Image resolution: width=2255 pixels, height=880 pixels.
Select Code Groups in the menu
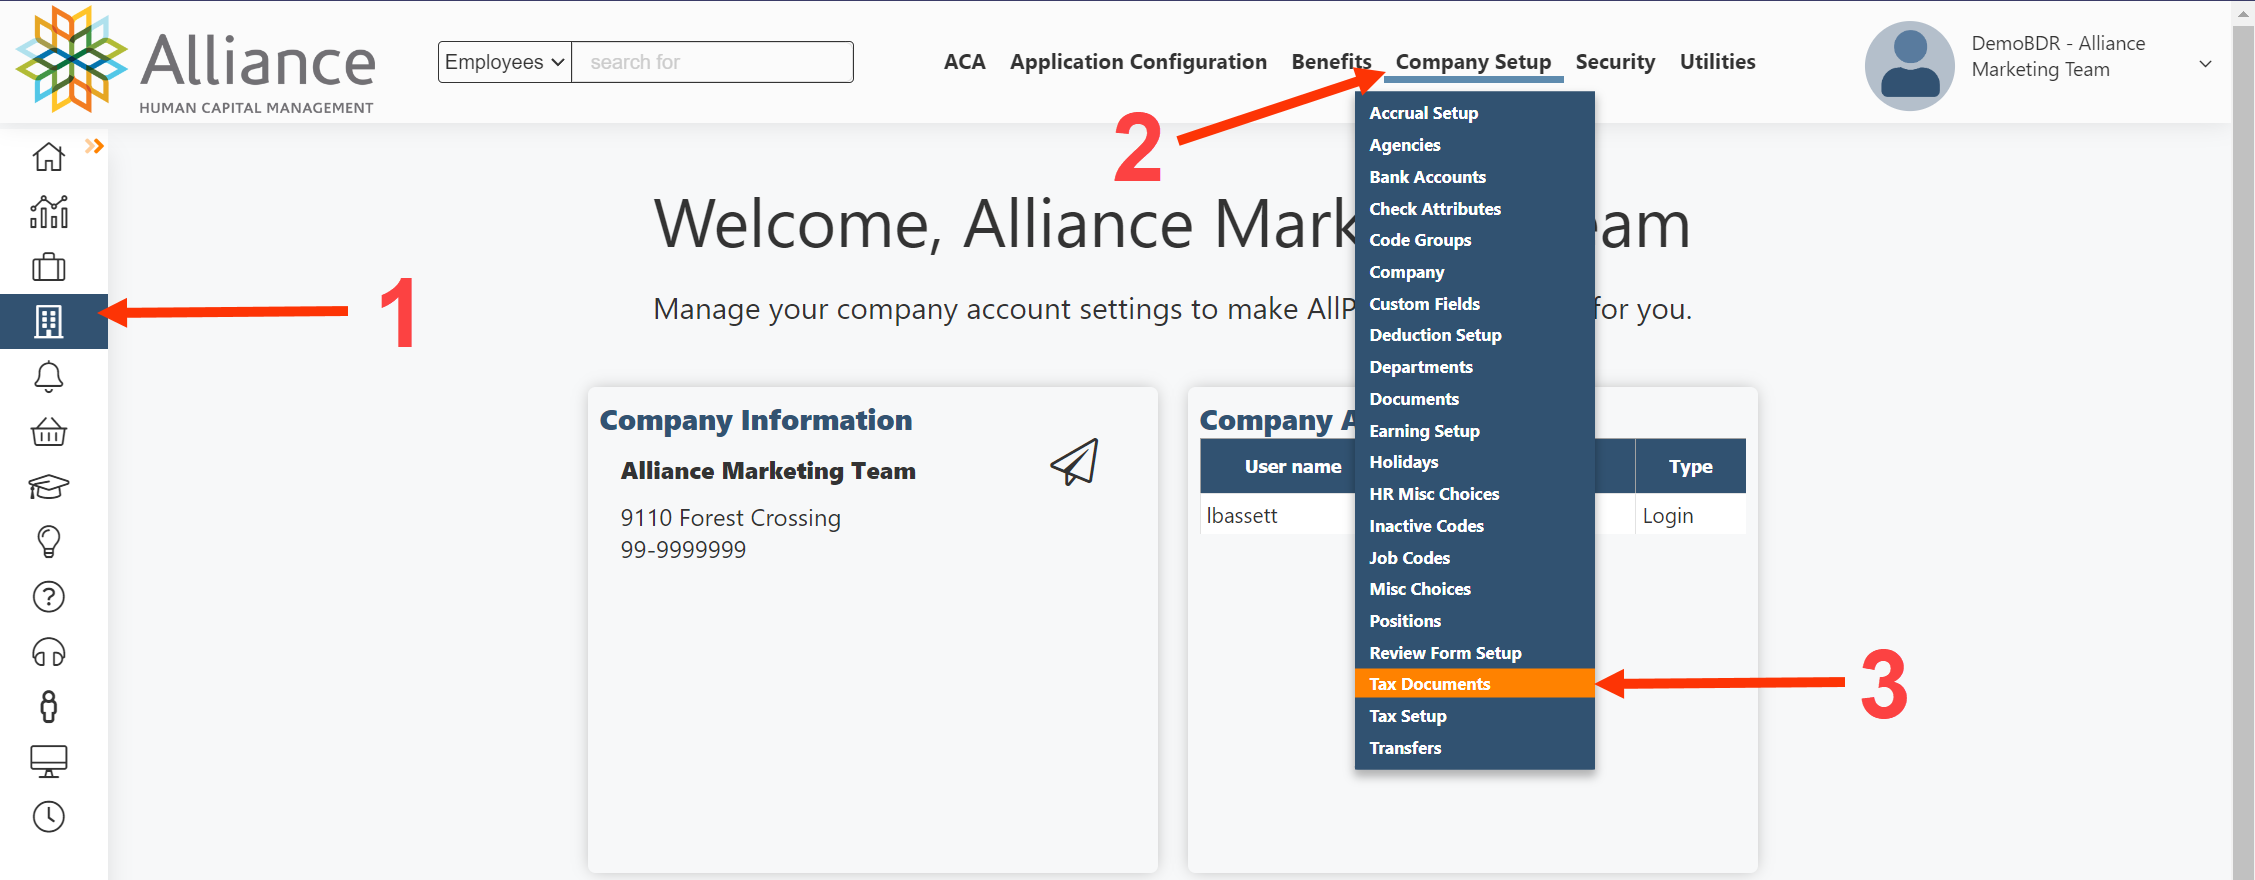[1474, 240]
